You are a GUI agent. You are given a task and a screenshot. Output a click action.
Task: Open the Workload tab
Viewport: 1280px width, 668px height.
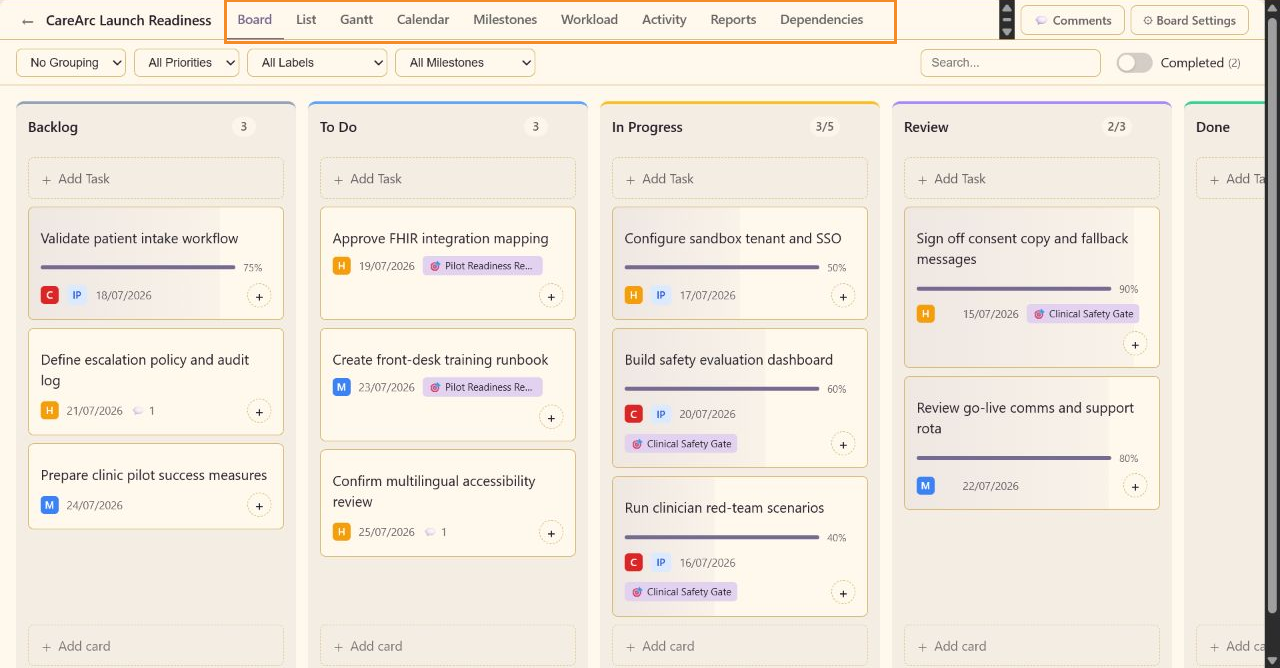coord(589,20)
